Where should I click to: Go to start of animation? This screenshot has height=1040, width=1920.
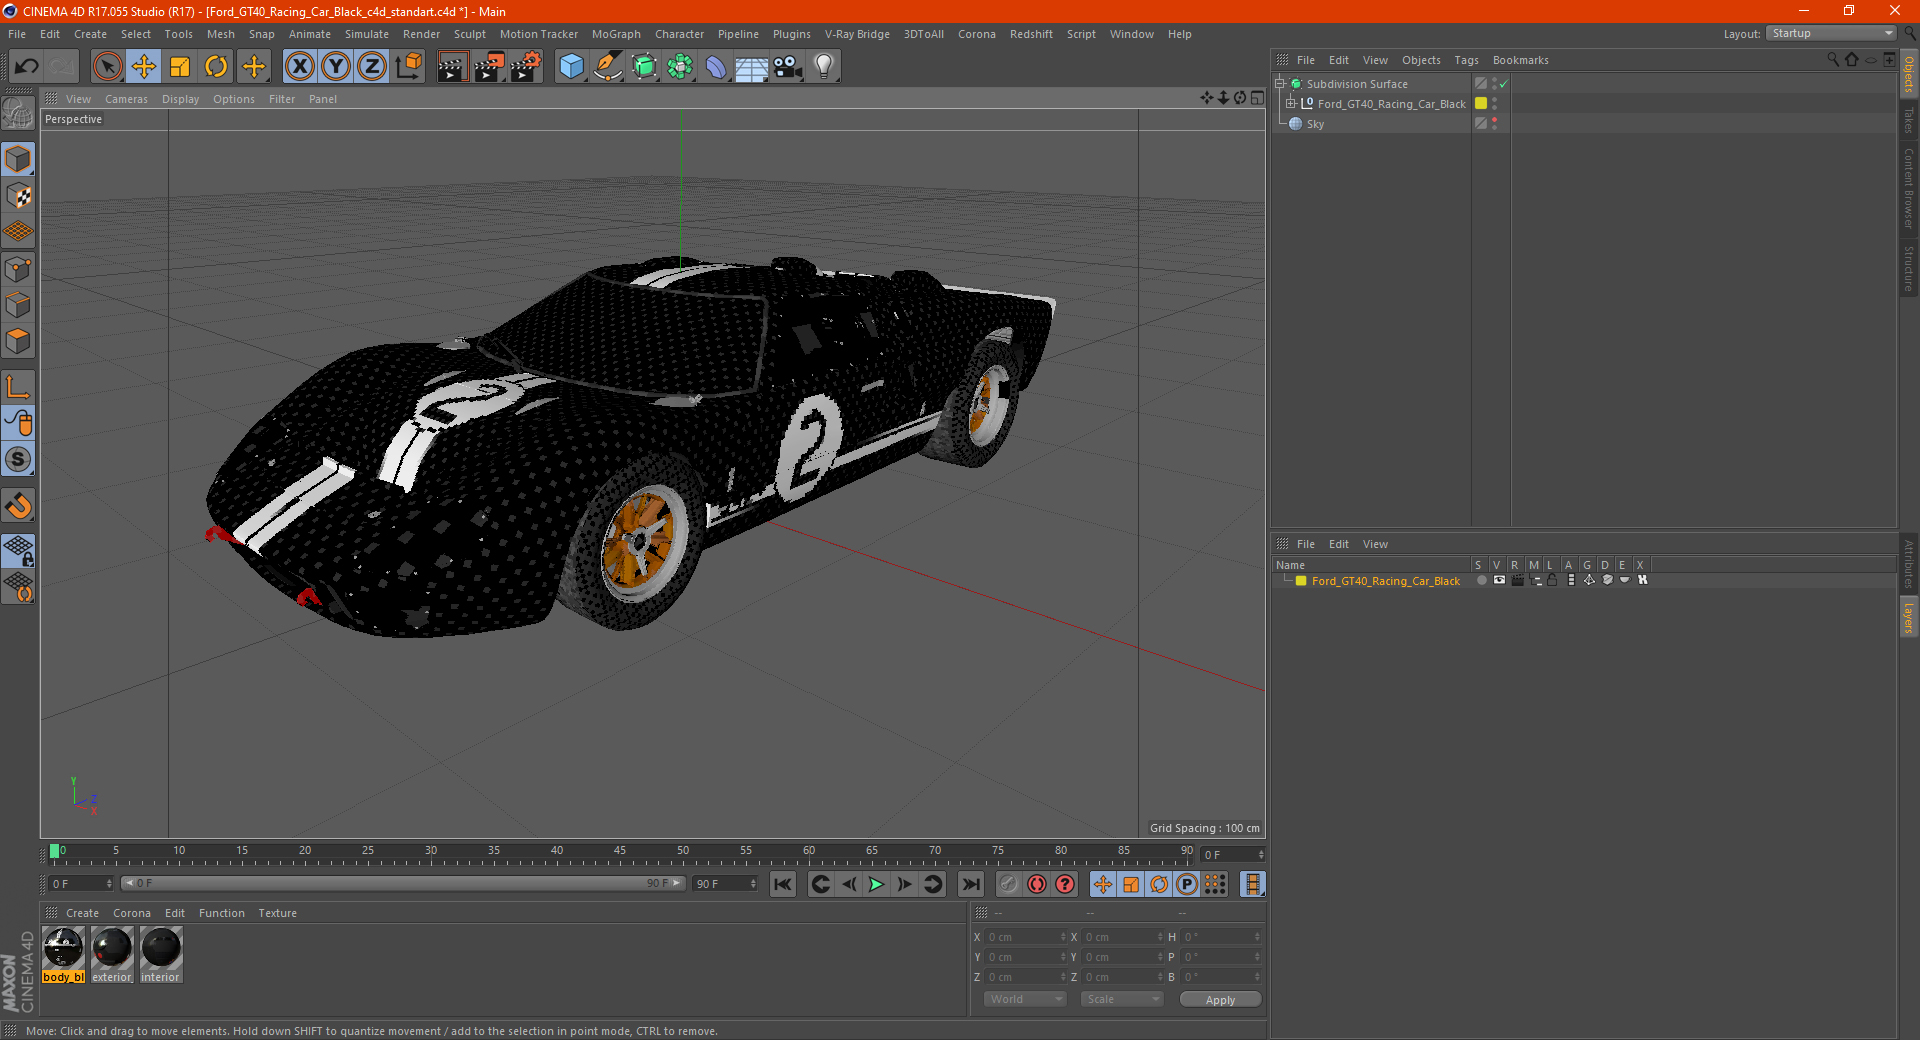click(x=783, y=884)
